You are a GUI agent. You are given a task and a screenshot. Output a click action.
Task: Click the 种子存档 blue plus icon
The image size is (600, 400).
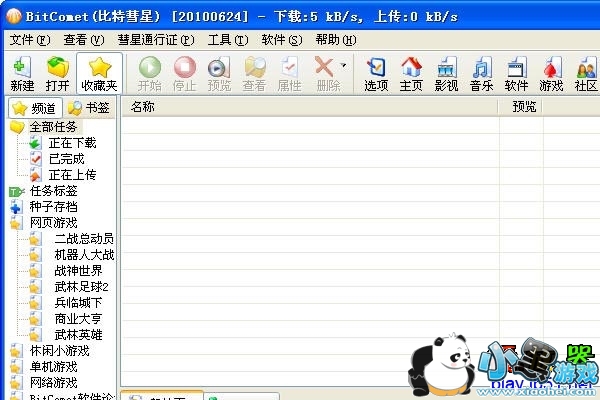click(16, 207)
